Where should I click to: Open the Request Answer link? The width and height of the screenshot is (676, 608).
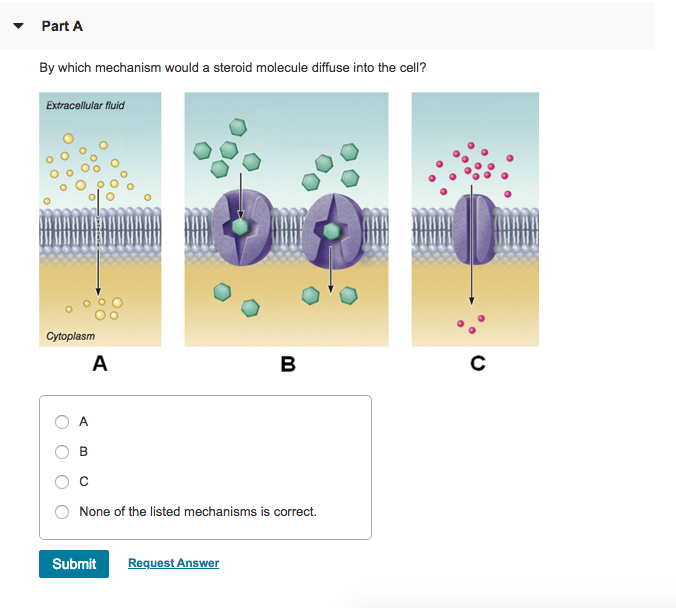click(x=173, y=563)
